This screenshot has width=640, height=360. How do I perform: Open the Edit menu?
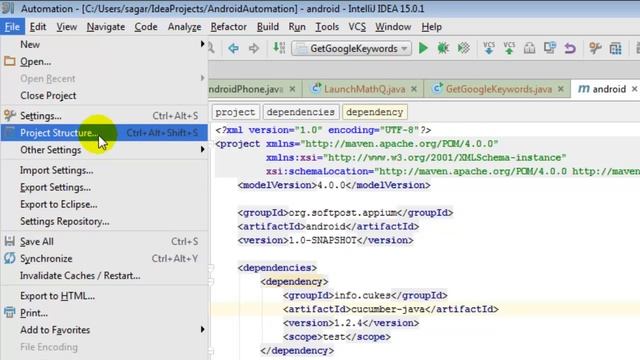point(38,27)
